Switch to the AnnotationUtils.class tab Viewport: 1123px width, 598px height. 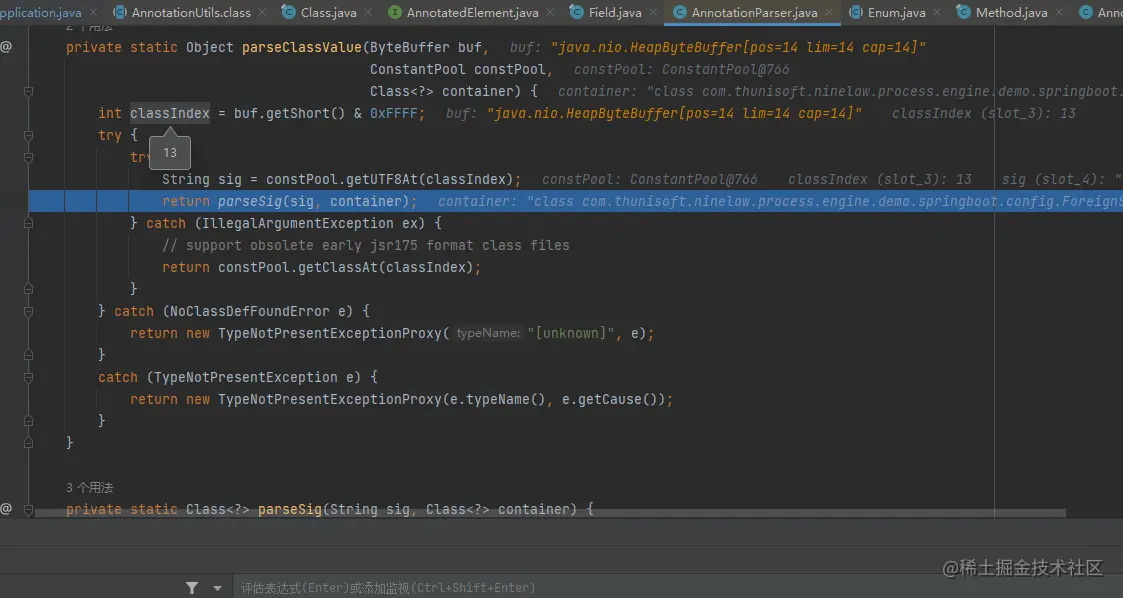[x=191, y=12]
